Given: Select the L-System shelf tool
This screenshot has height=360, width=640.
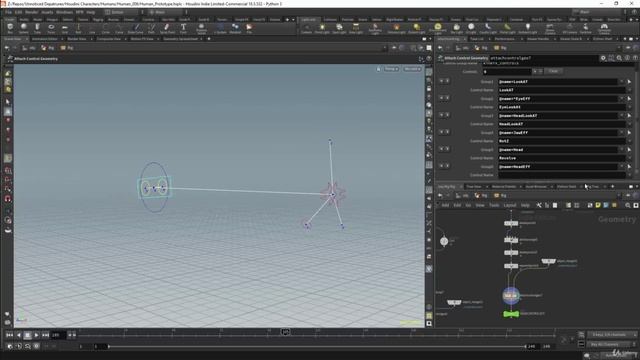Looking at the screenshot, I should coord(220,28).
